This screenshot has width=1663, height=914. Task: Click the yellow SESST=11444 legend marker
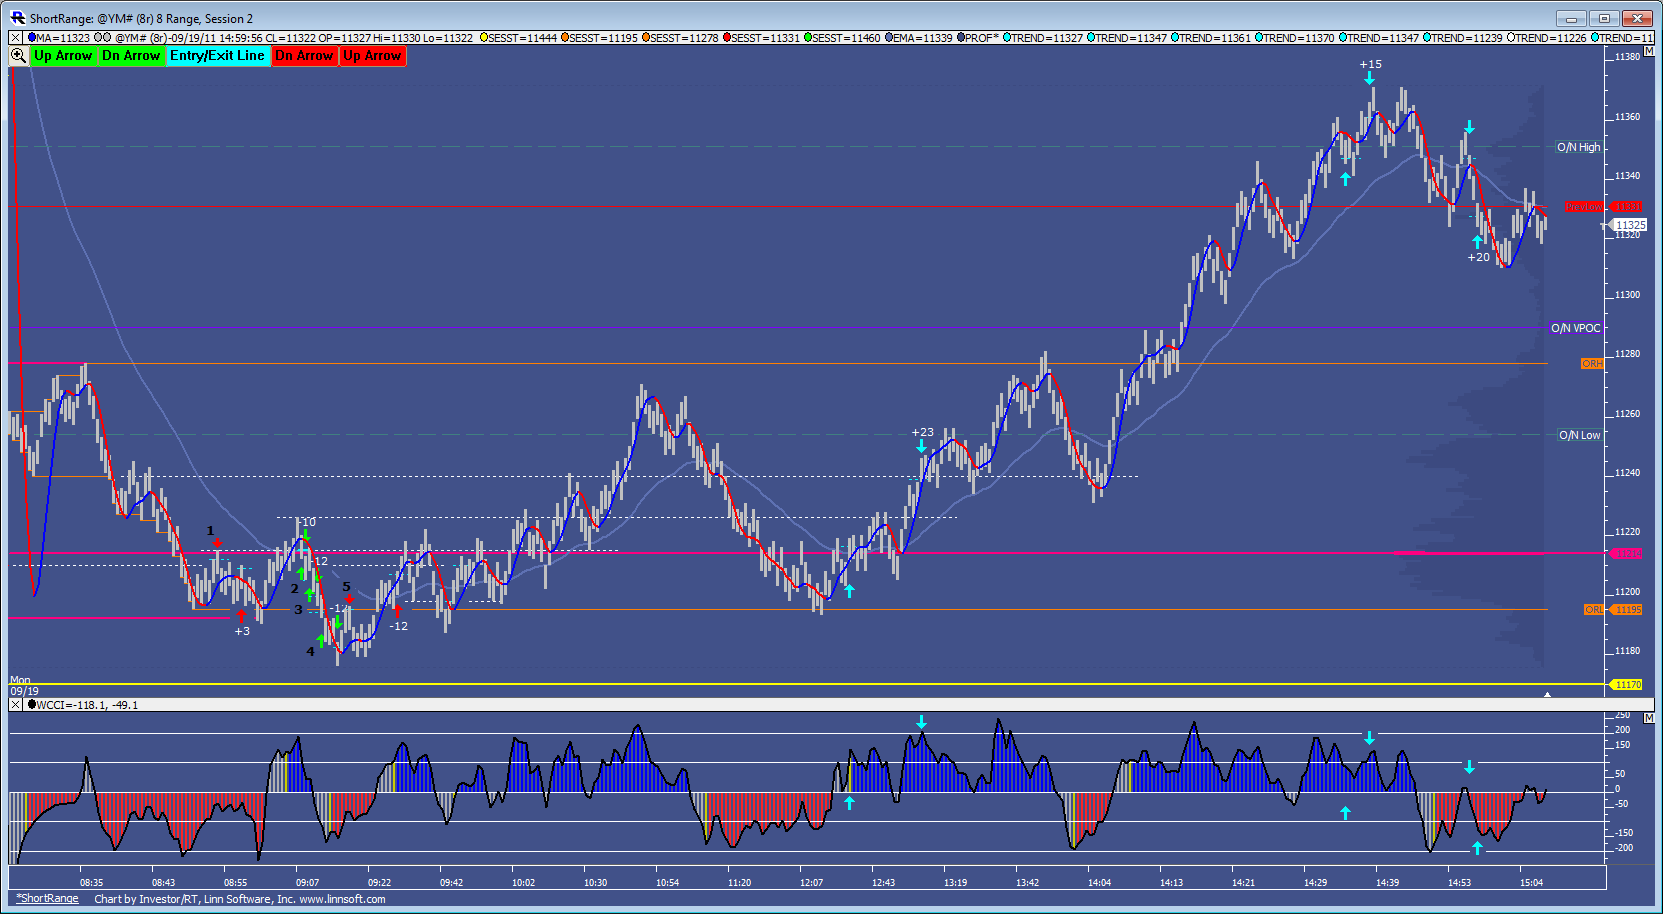point(484,38)
